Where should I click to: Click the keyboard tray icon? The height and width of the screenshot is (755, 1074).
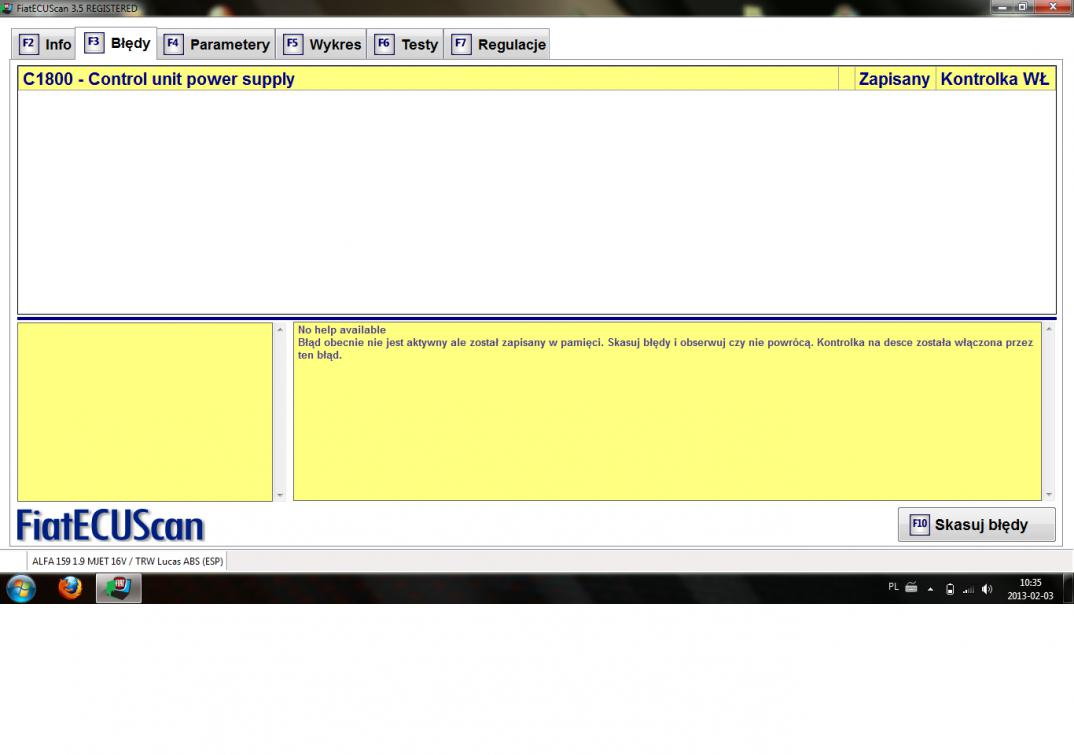pyautogui.click(x=911, y=587)
